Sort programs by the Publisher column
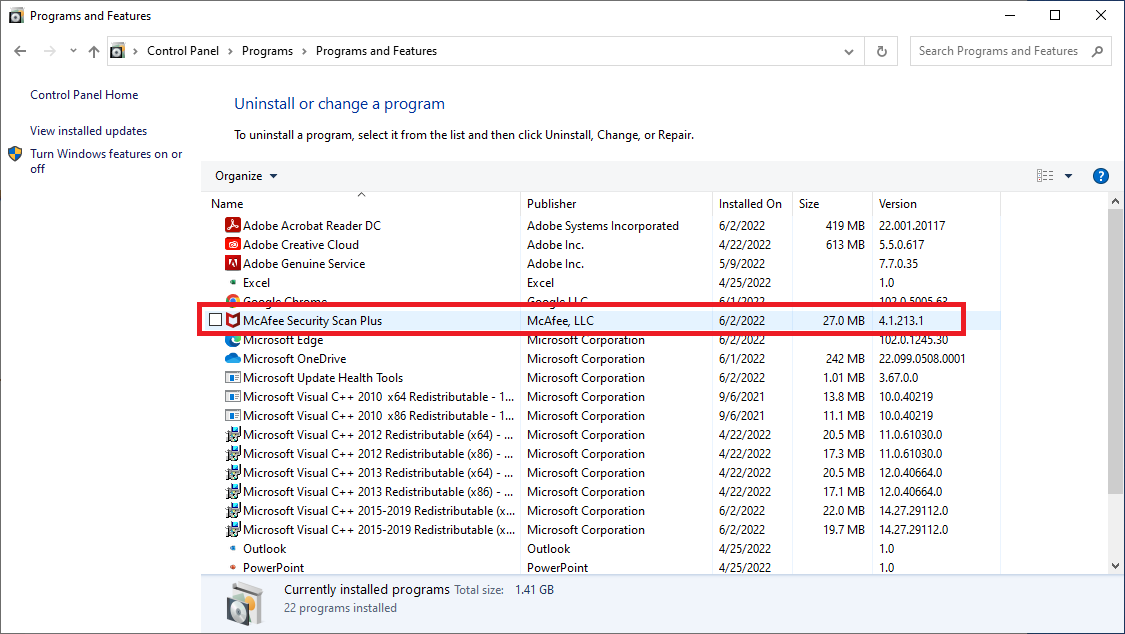Image resolution: width=1125 pixels, height=634 pixels. tap(551, 203)
